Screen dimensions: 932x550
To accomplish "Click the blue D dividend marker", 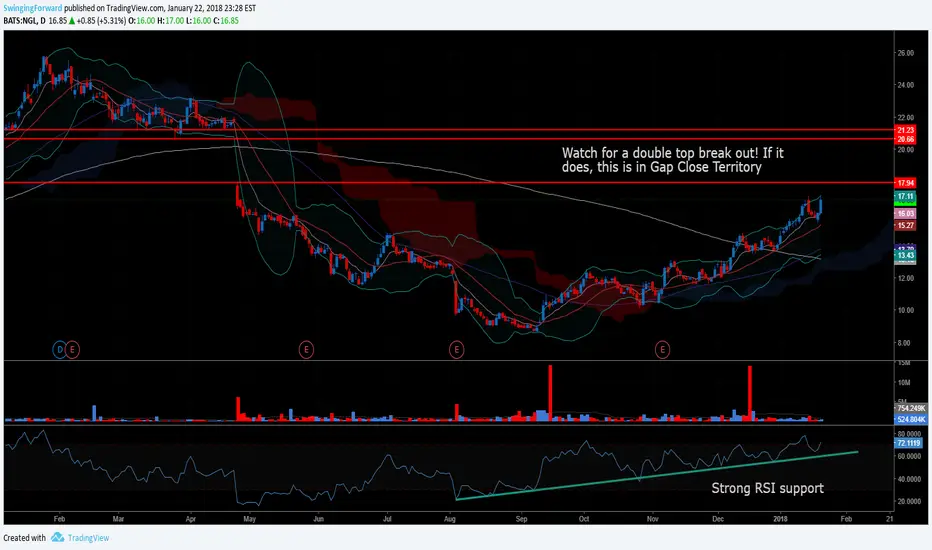I will (x=59, y=350).
